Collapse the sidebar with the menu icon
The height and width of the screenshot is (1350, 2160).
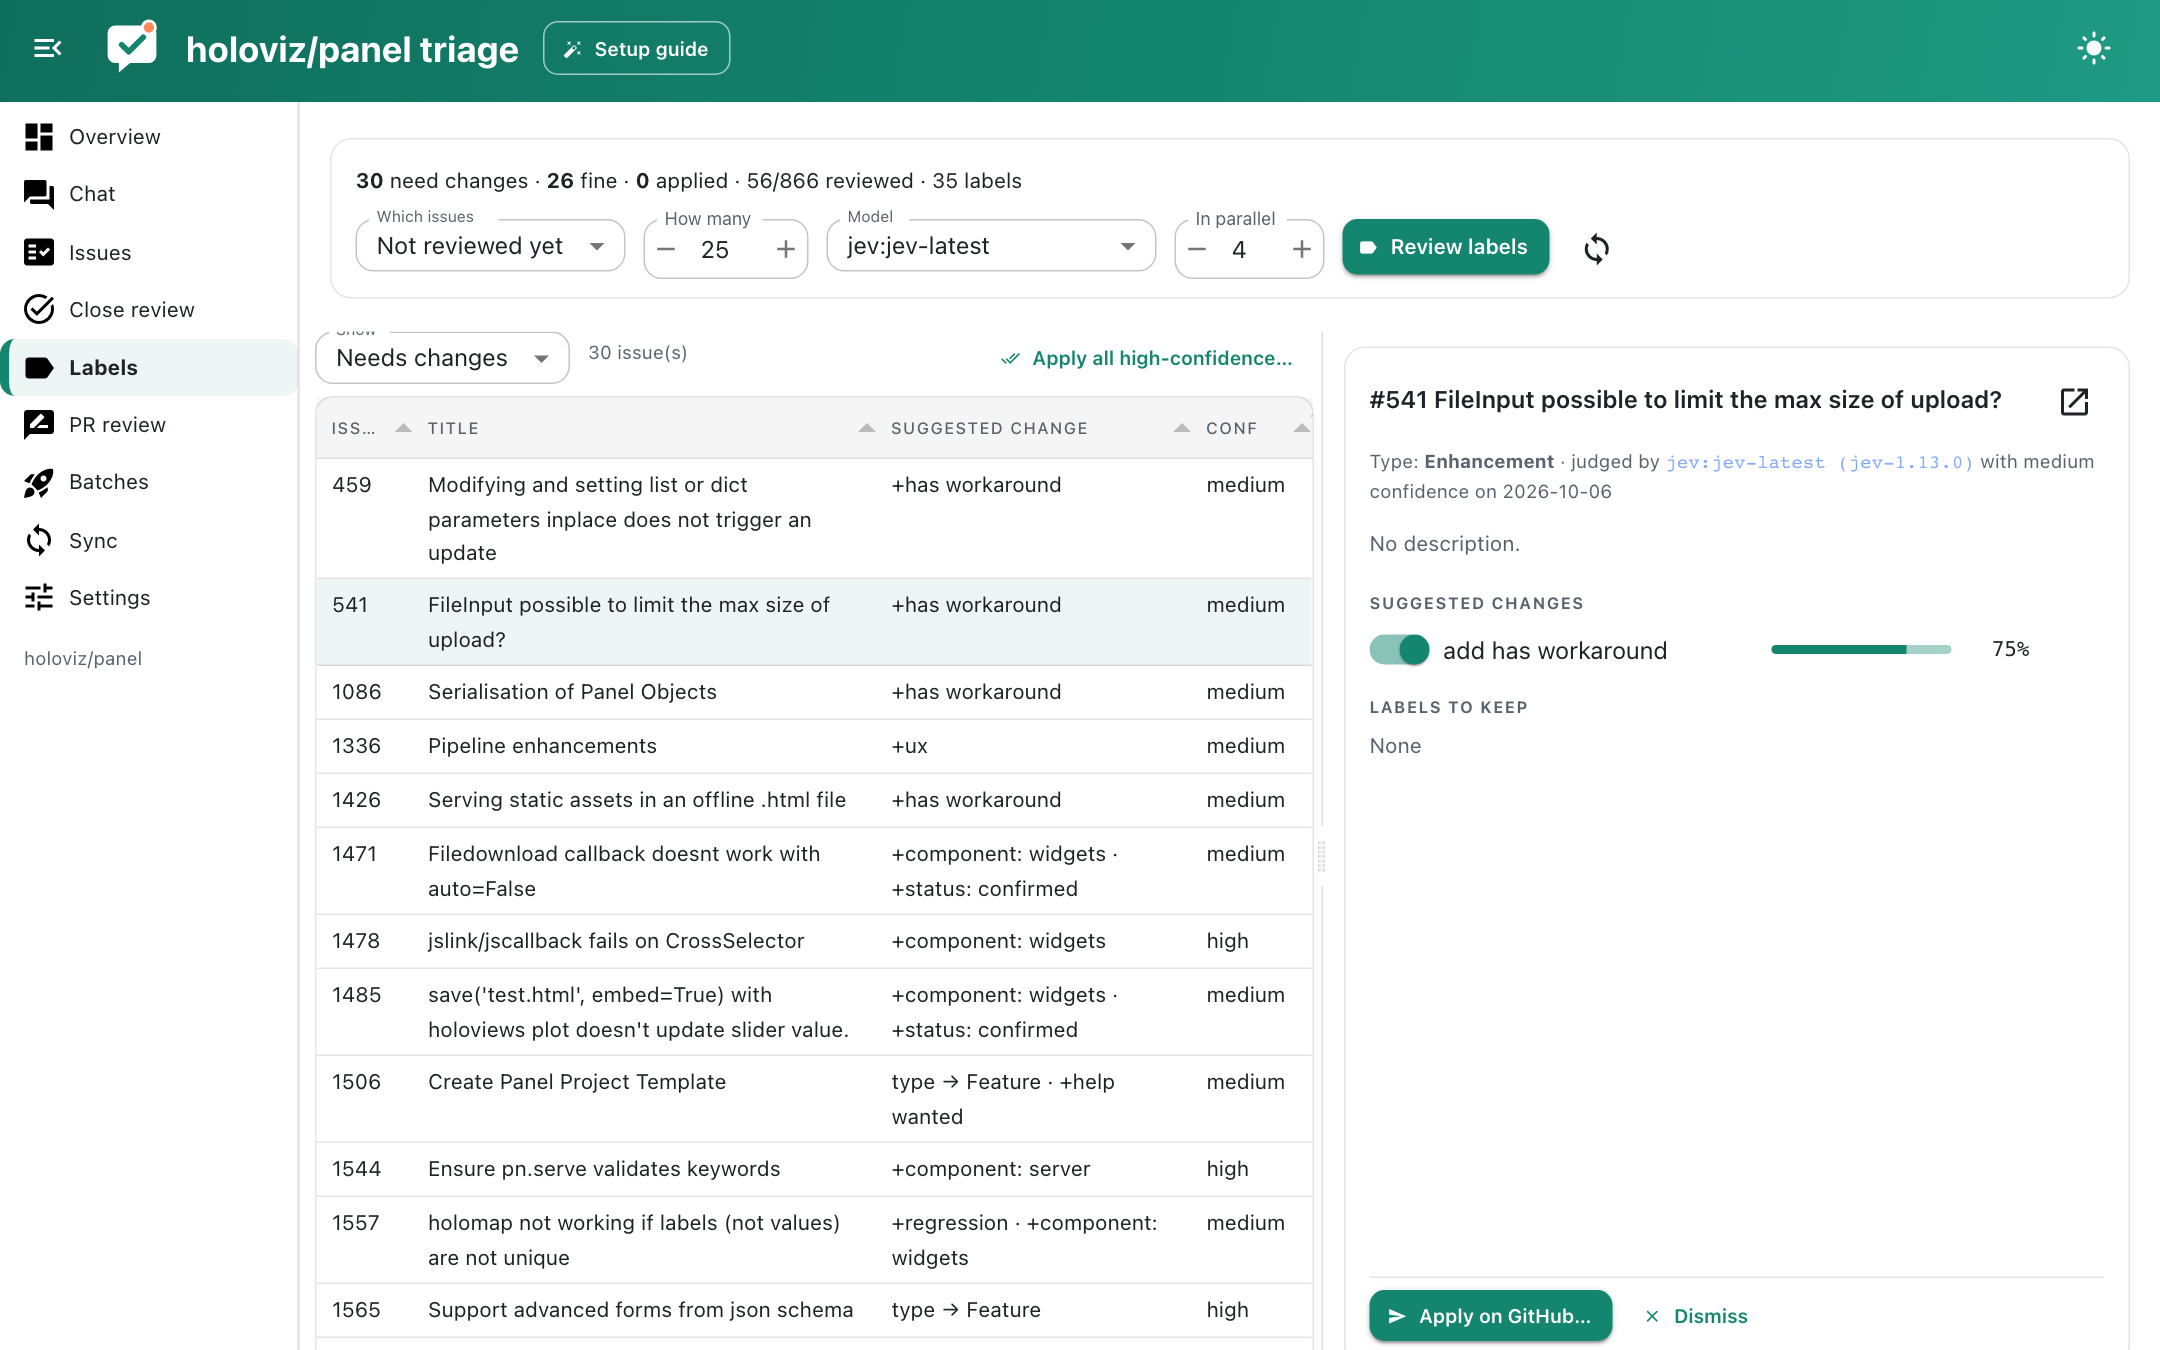[x=47, y=48]
